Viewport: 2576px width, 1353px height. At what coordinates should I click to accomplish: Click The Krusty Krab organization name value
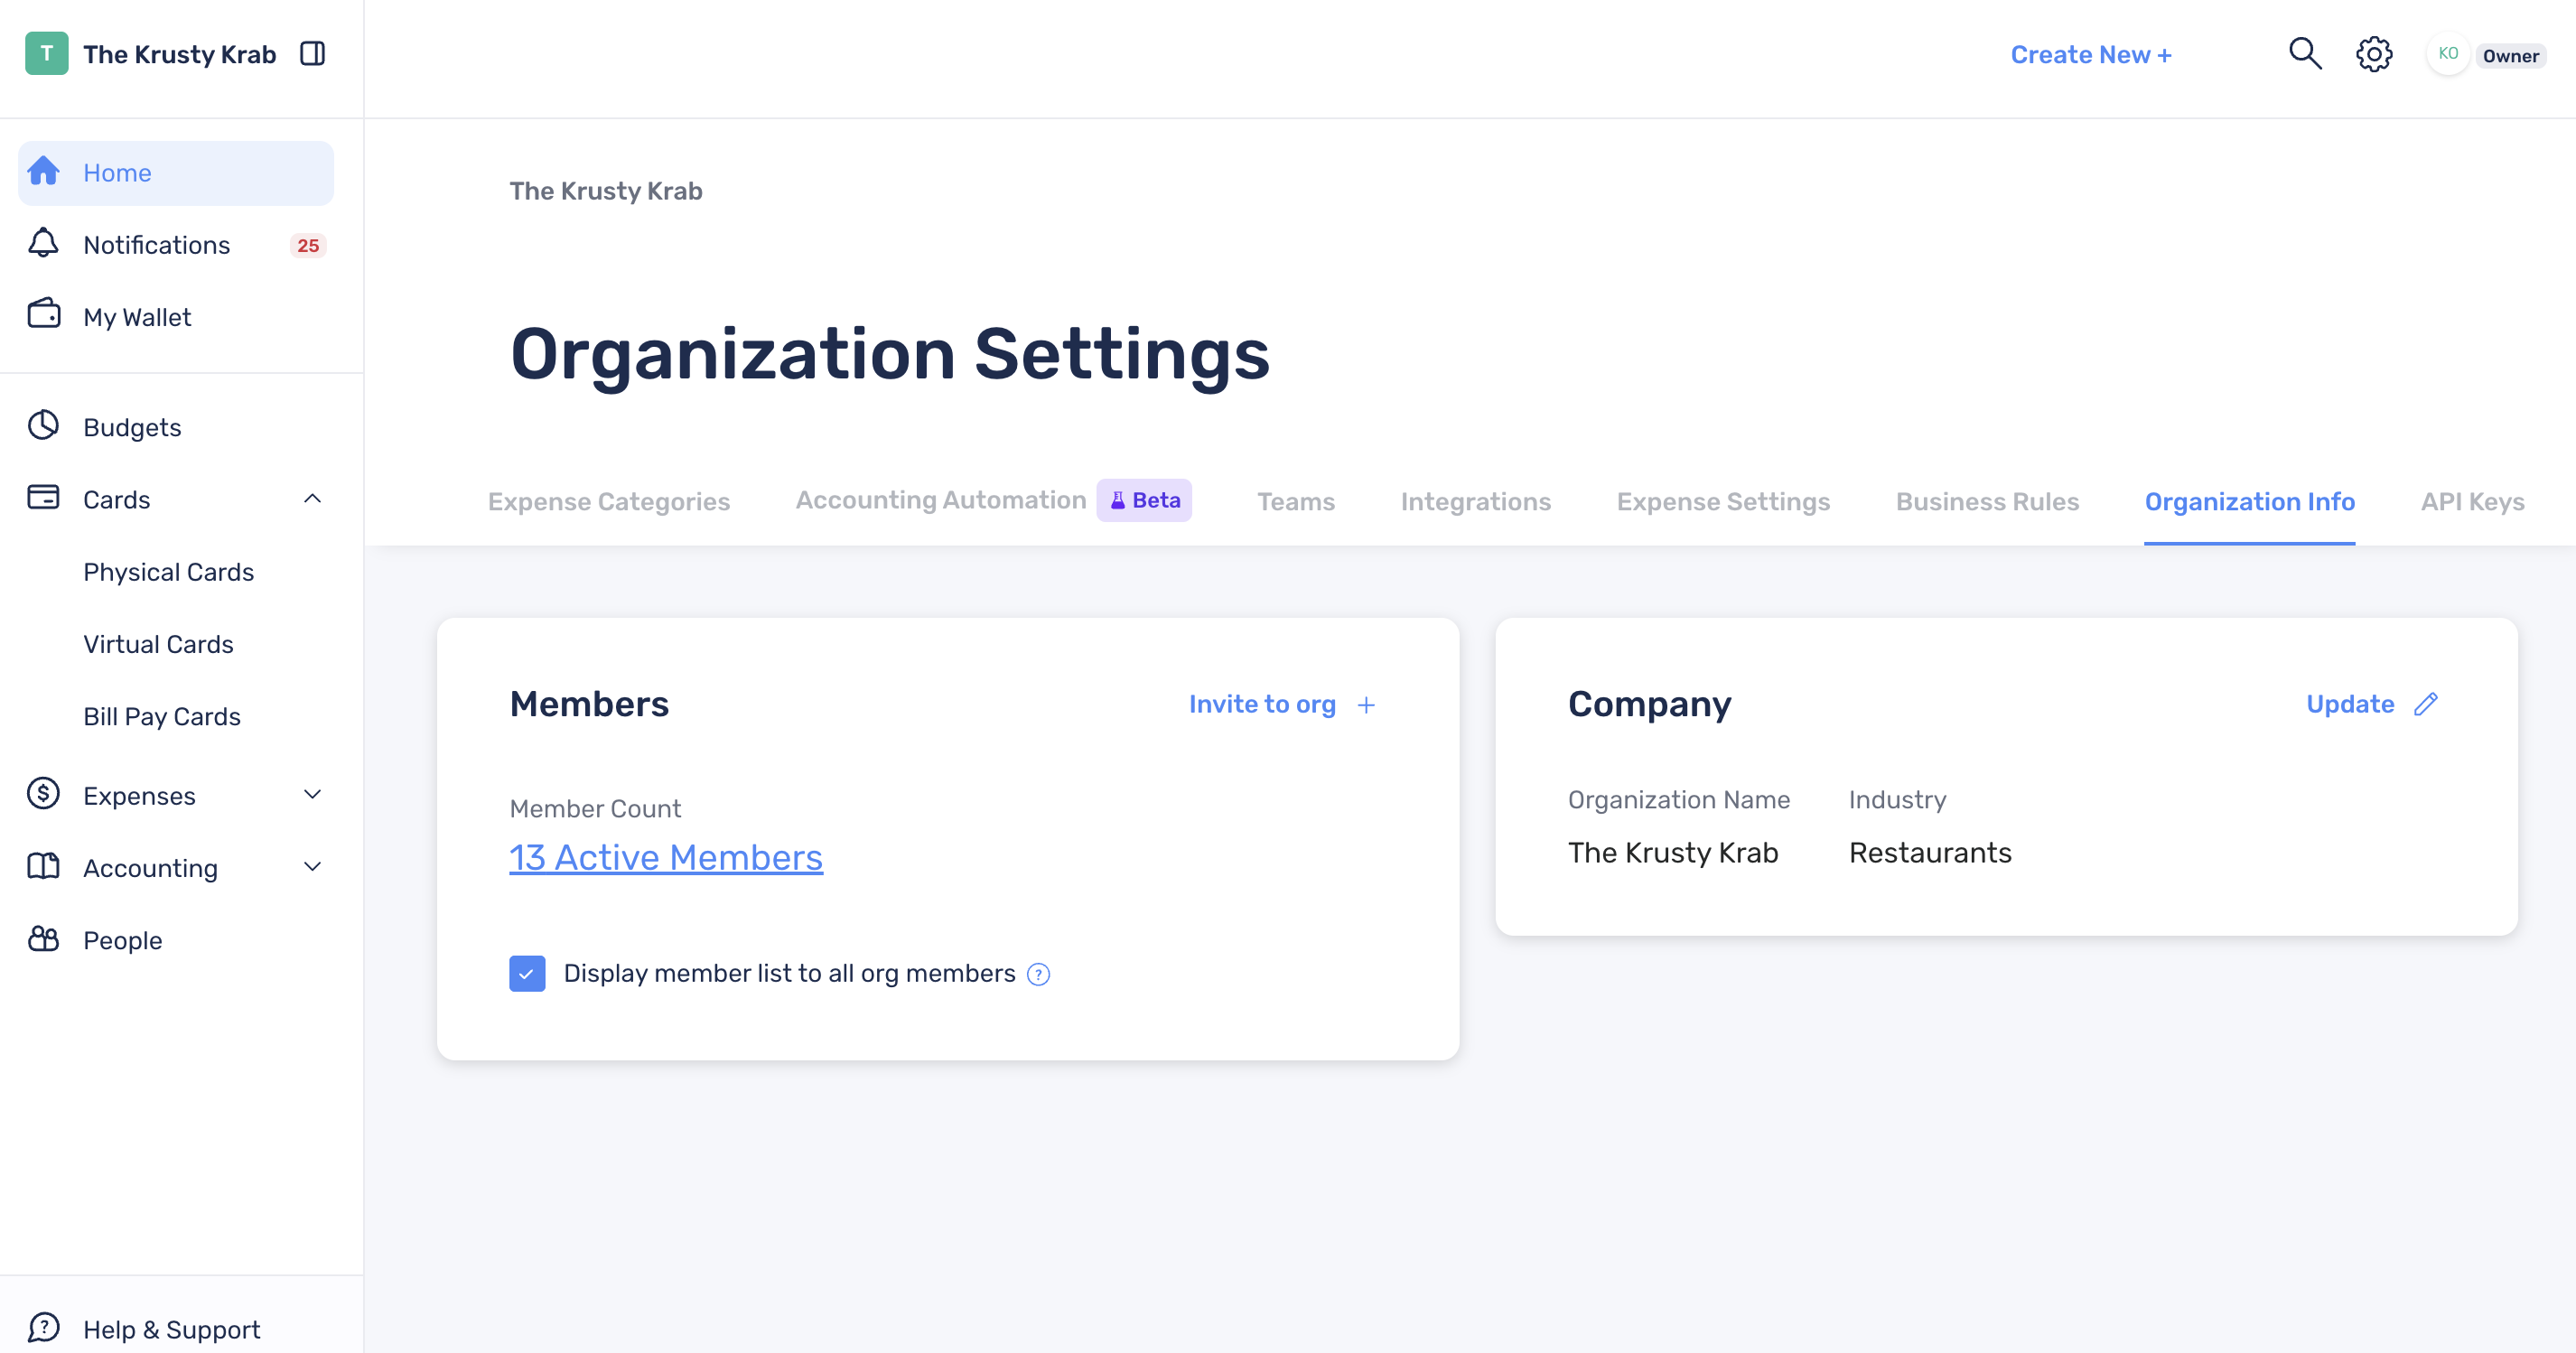coord(1673,852)
